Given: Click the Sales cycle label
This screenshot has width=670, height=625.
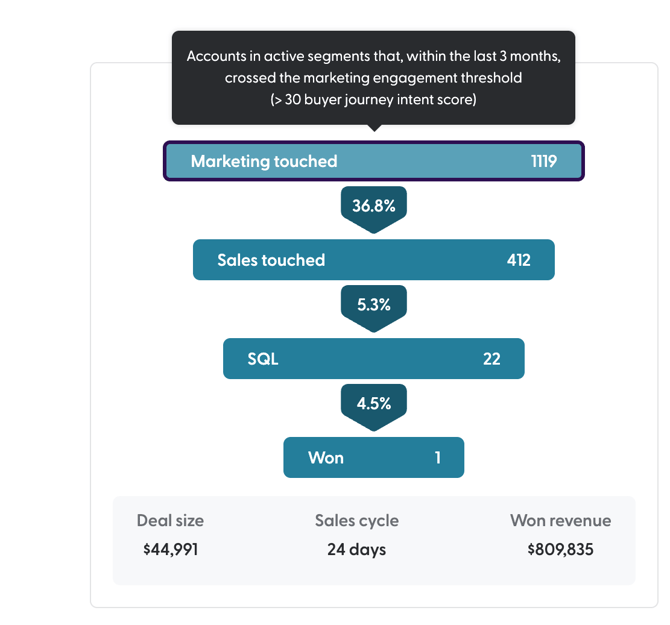Looking at the screenshot, I should coord(356,520).
